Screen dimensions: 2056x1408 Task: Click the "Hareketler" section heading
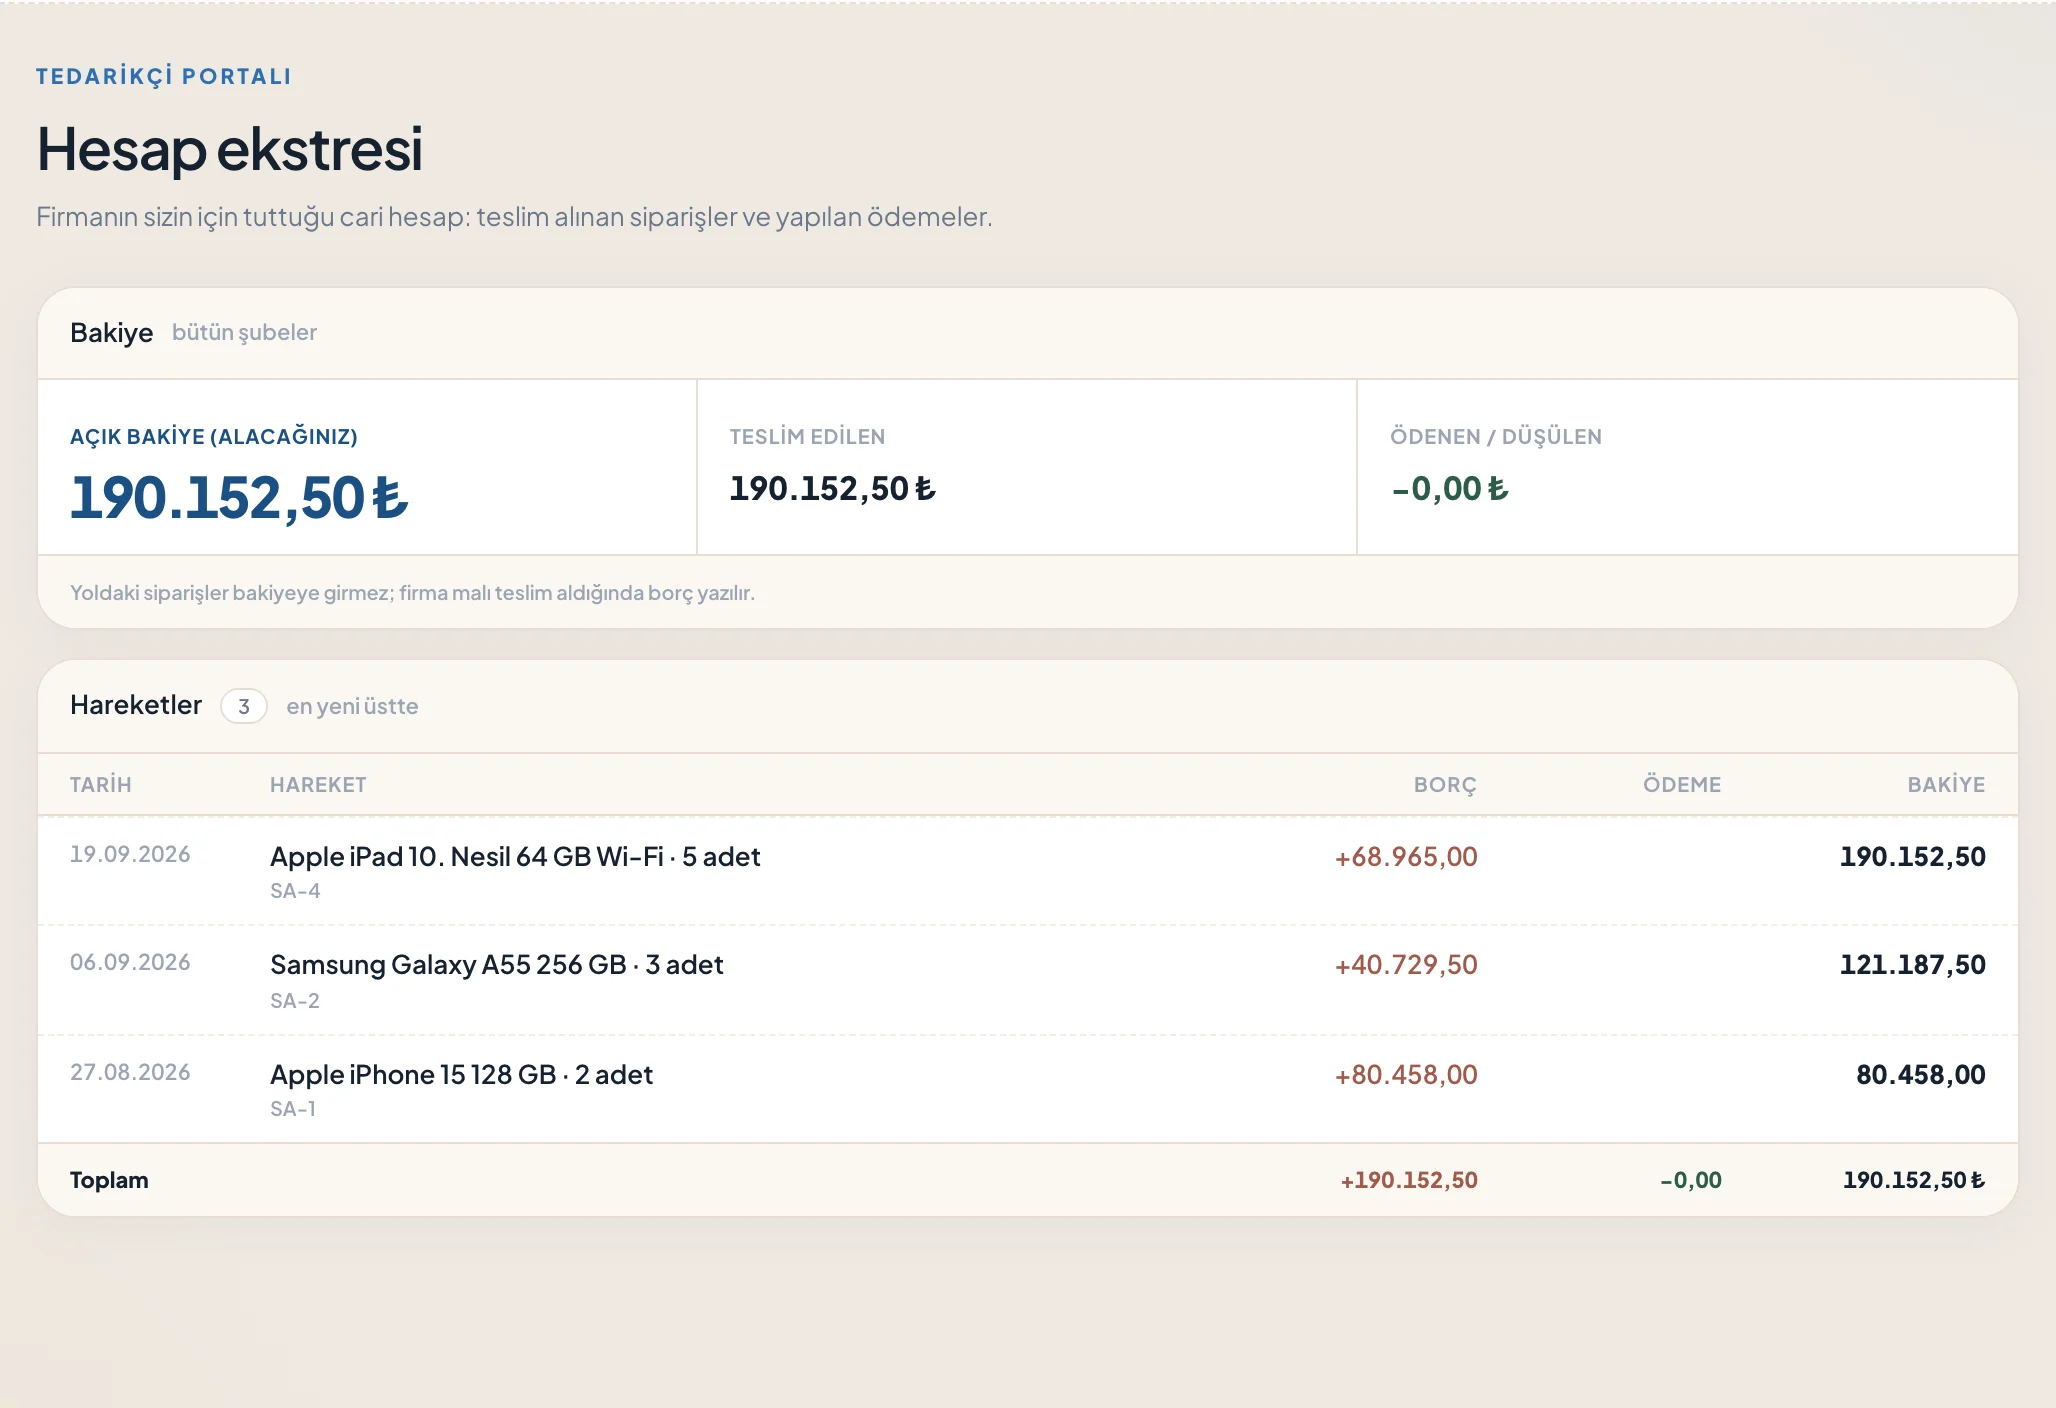coord(136,705)
